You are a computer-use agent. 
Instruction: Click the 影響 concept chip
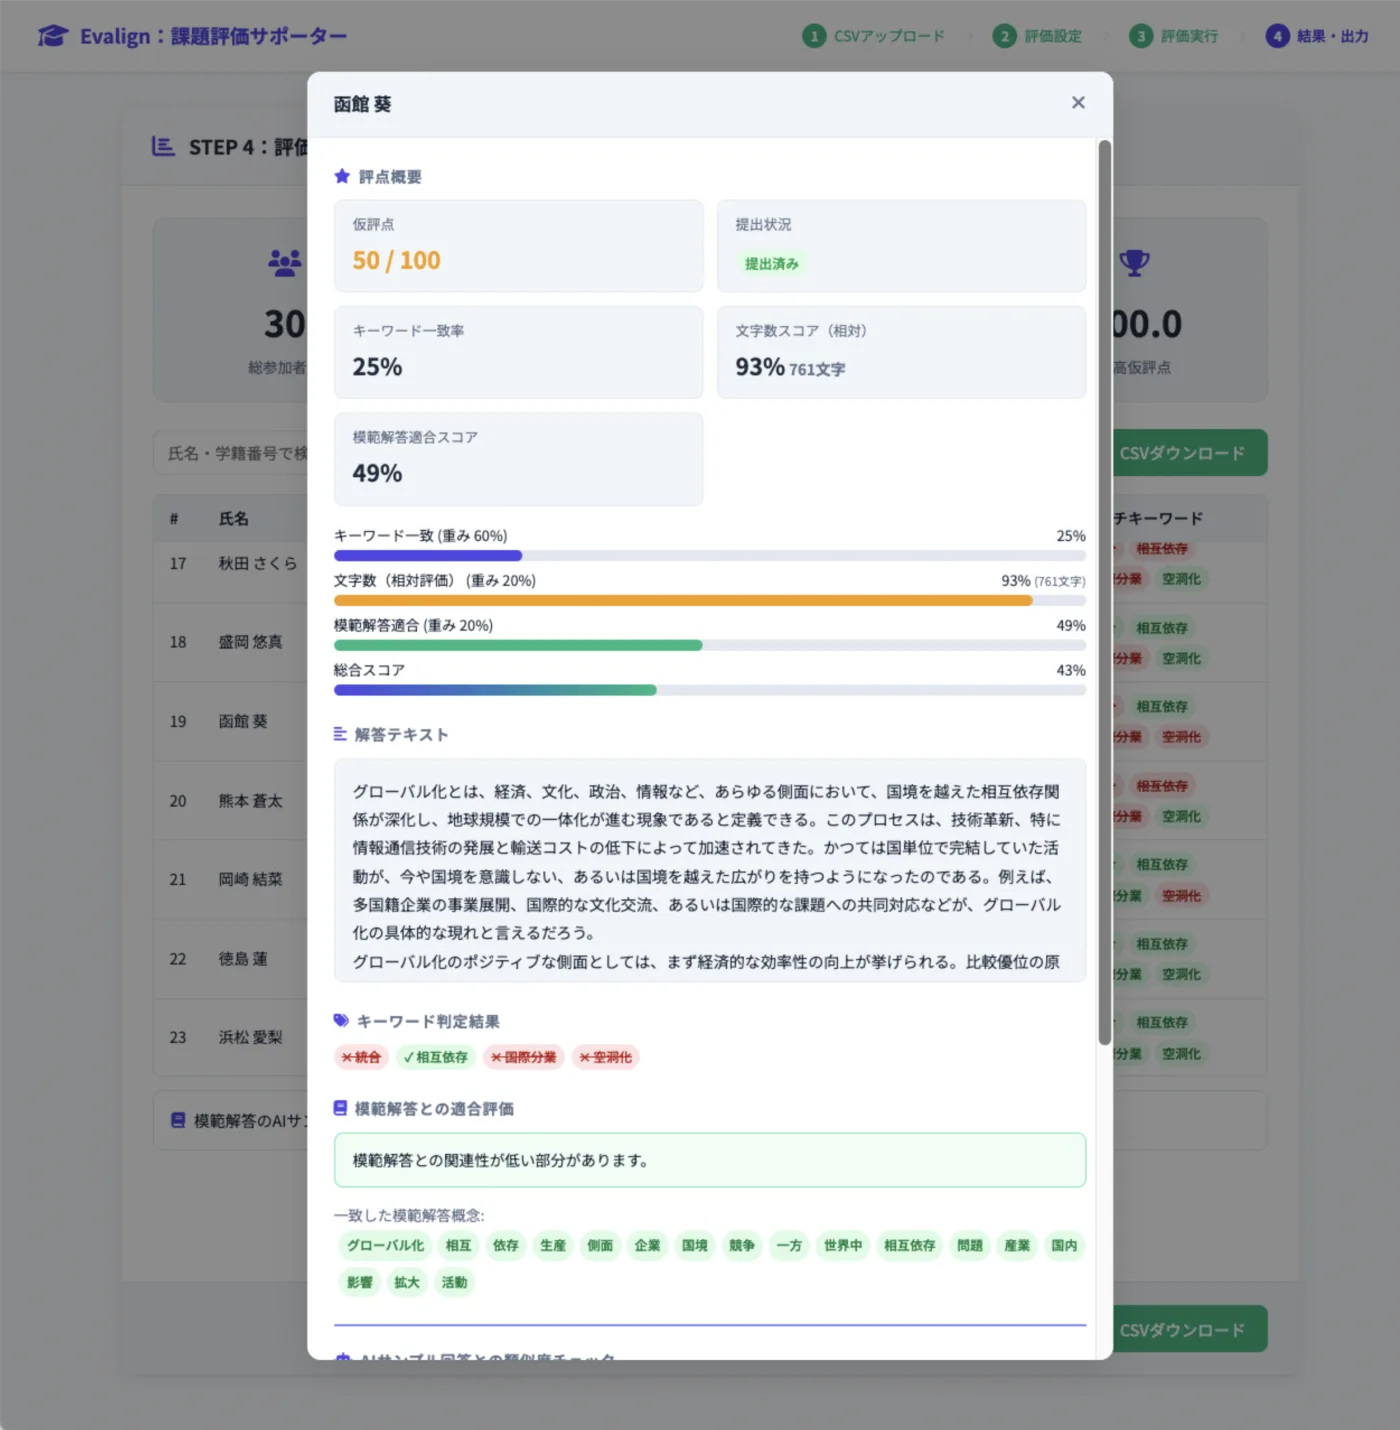point(360,1282)
